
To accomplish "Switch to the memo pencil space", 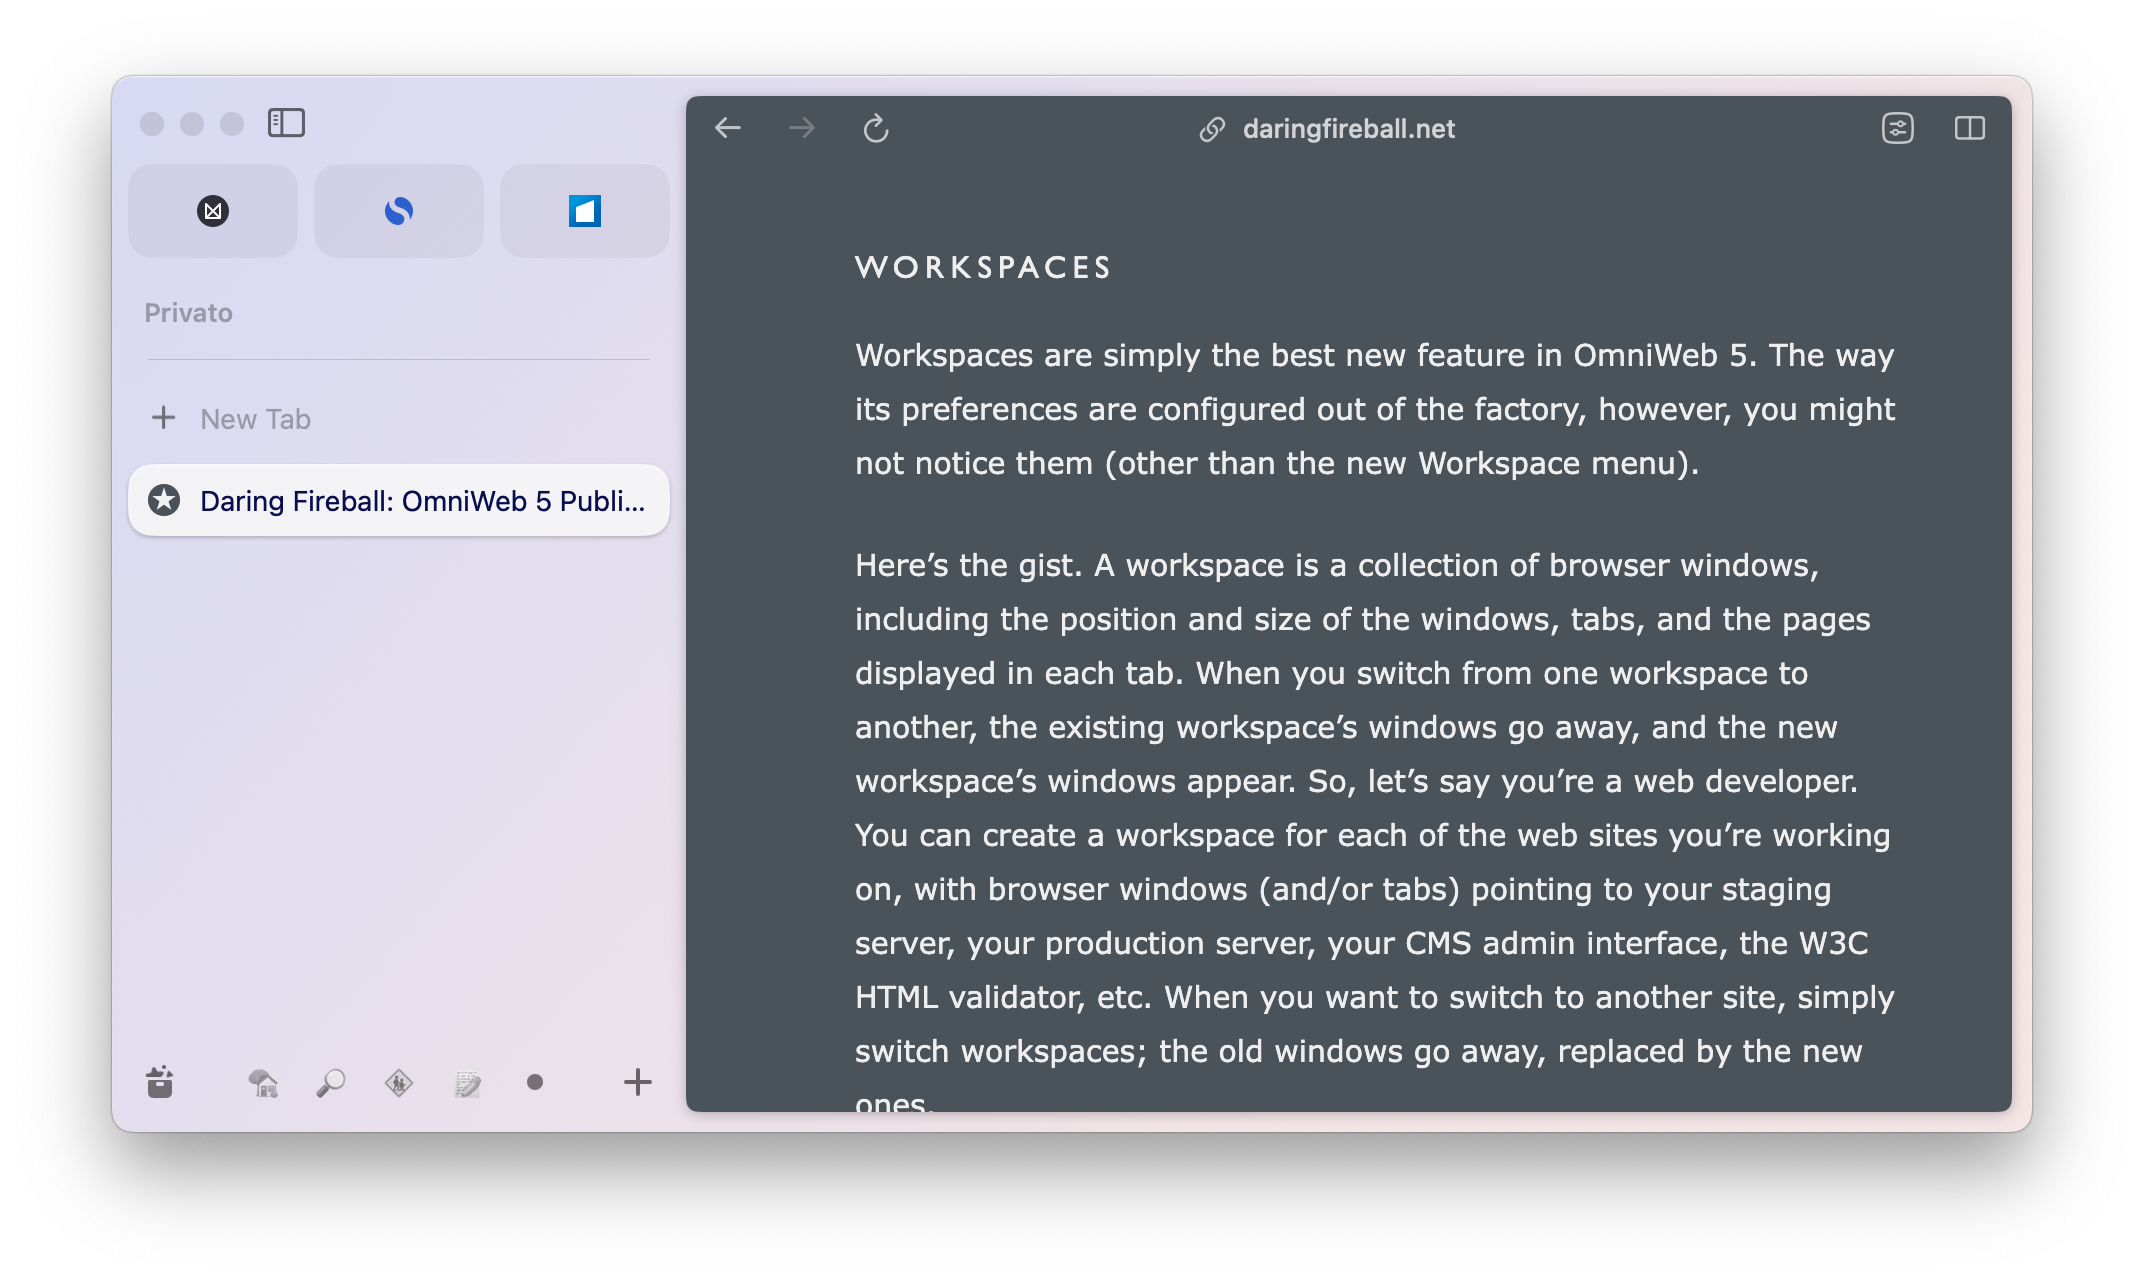I will 467,1083.
